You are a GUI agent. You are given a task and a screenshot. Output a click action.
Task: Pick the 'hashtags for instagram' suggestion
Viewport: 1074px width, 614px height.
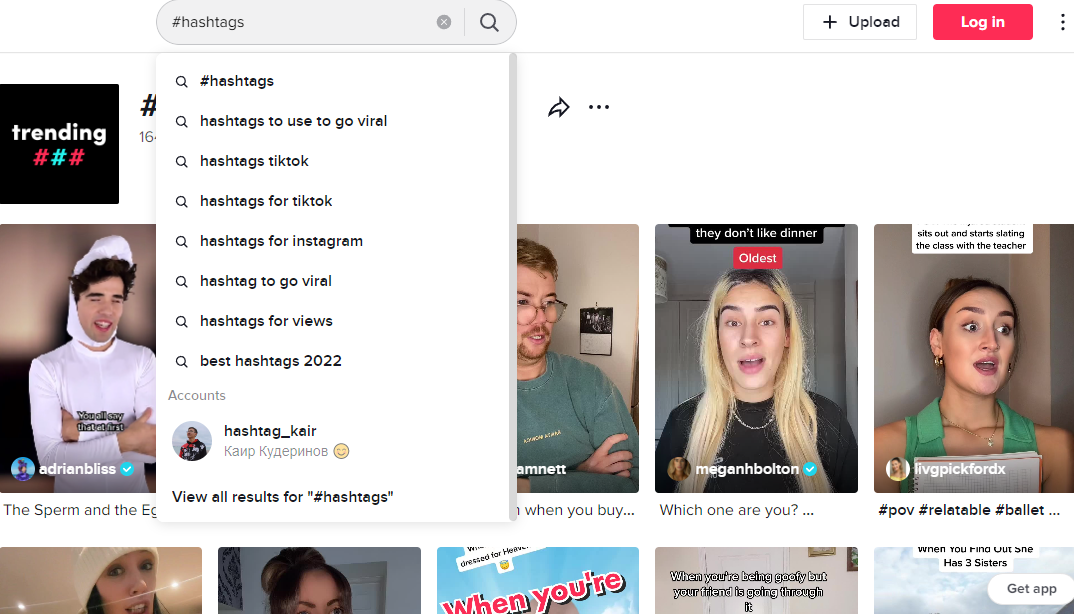[333, 241]
